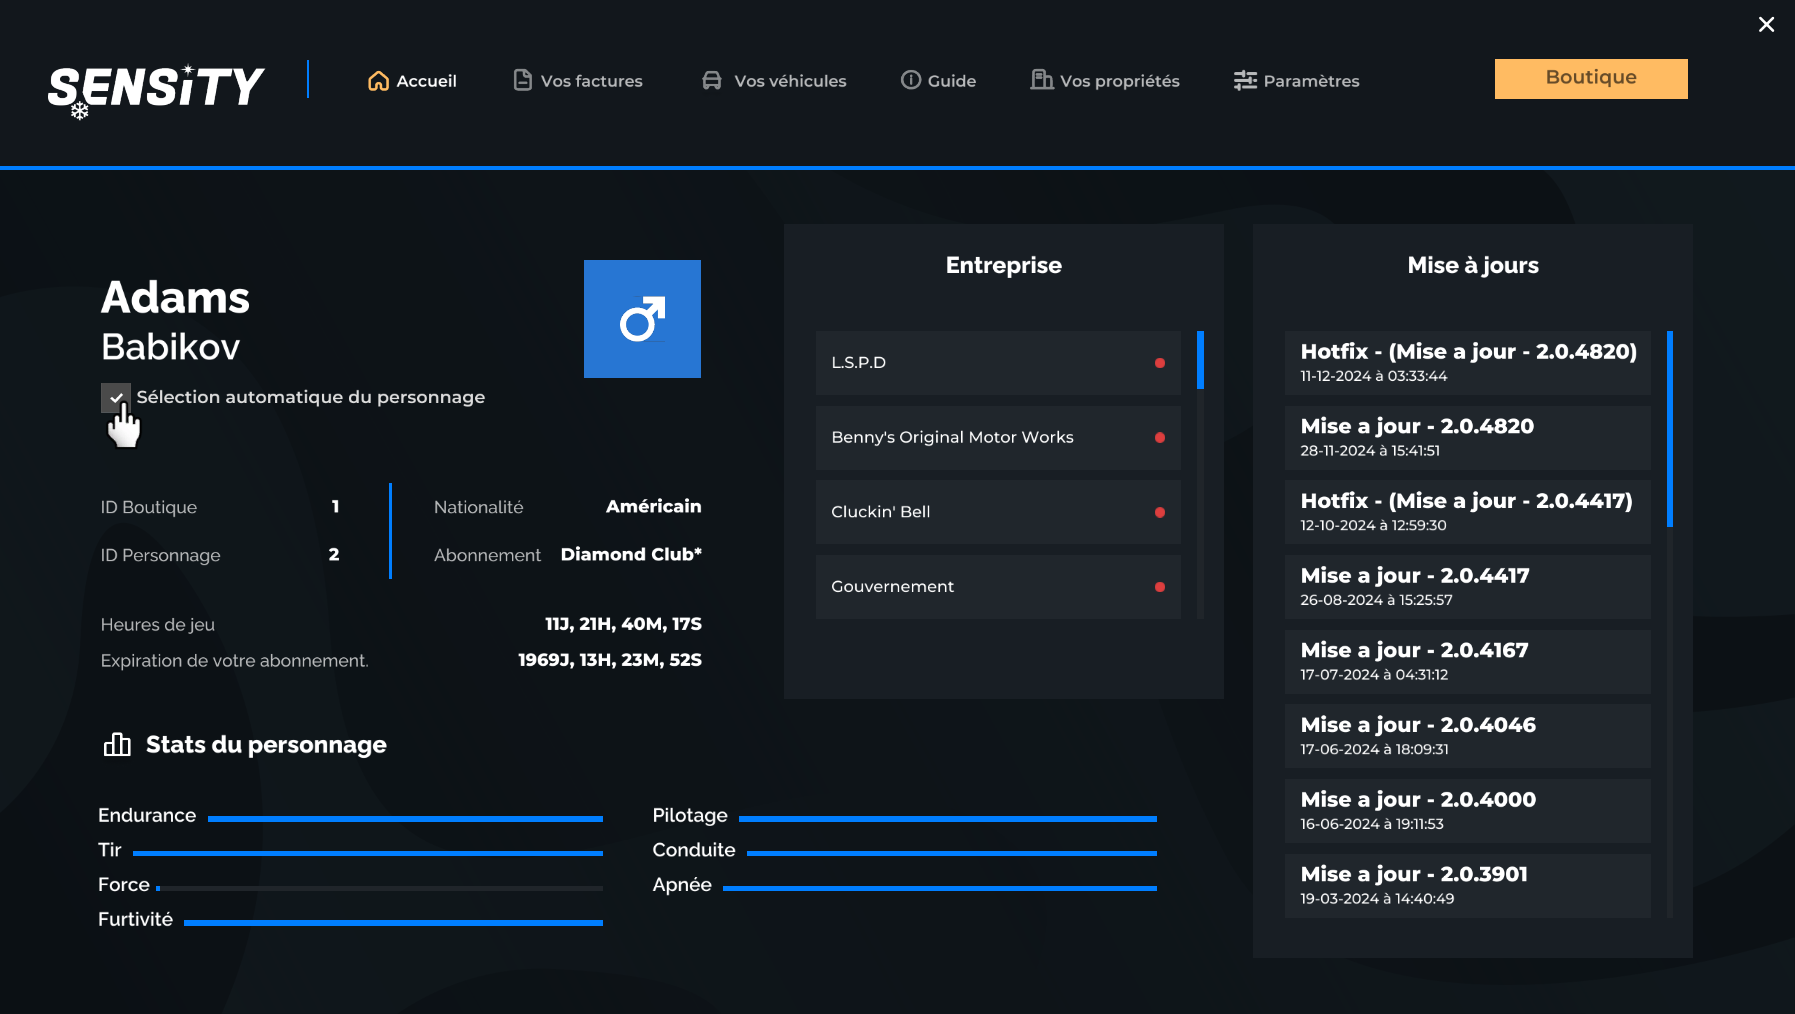Open the 26-08-2024 Mise a jour 2.0.4417 entry
This screenshot has height=1014, width=1795.
point(1468,587)
